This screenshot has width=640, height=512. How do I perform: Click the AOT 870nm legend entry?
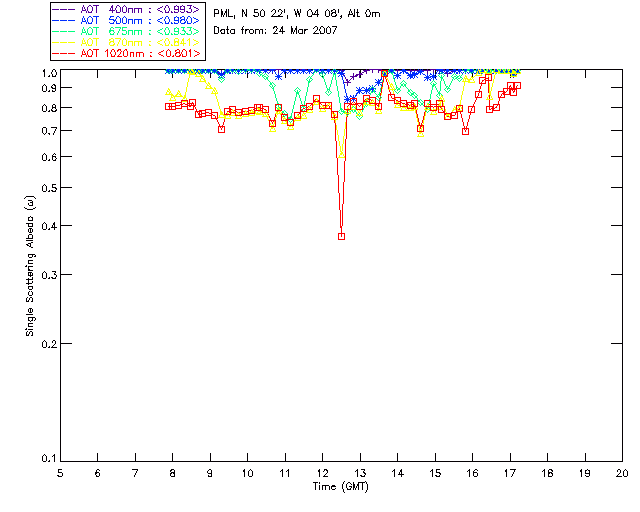pos(126,42)
